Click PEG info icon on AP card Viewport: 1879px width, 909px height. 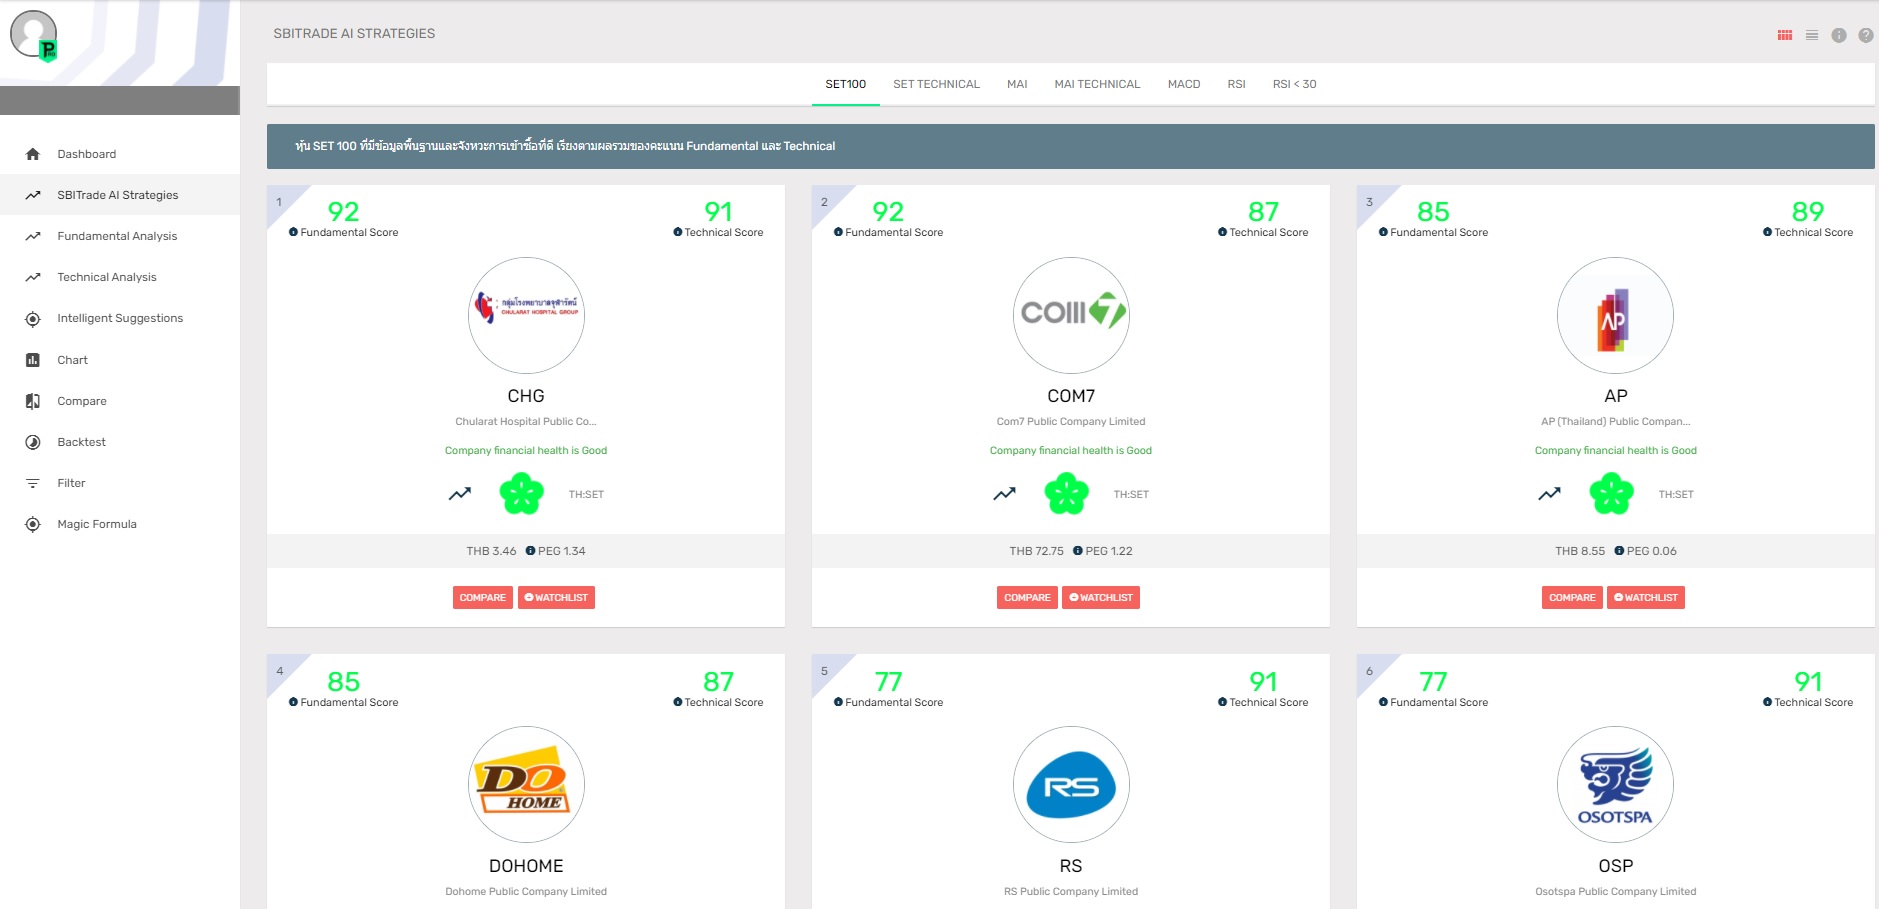pos(1619,551)
